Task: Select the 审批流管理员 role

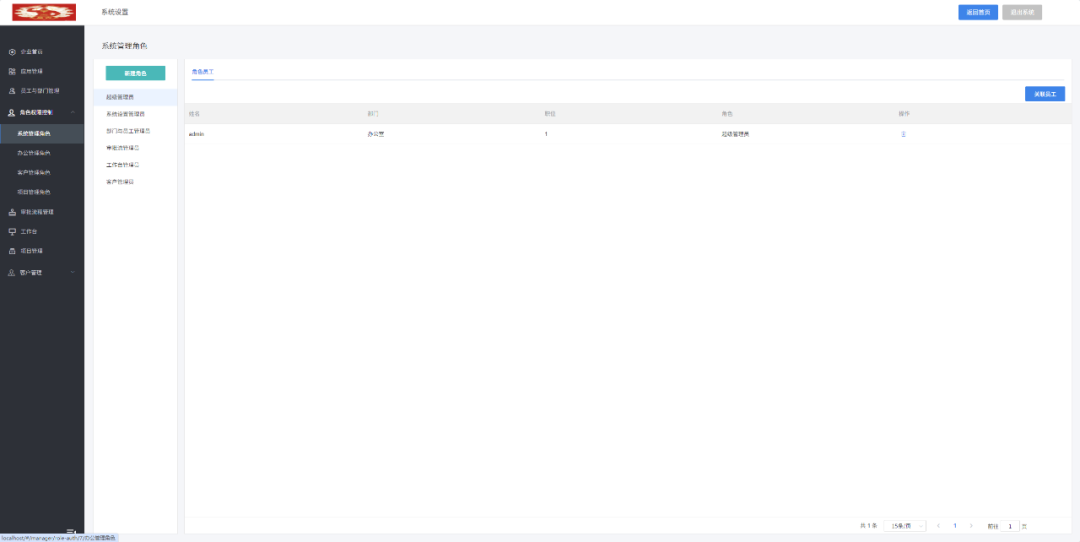Action: tap(135, 147)
